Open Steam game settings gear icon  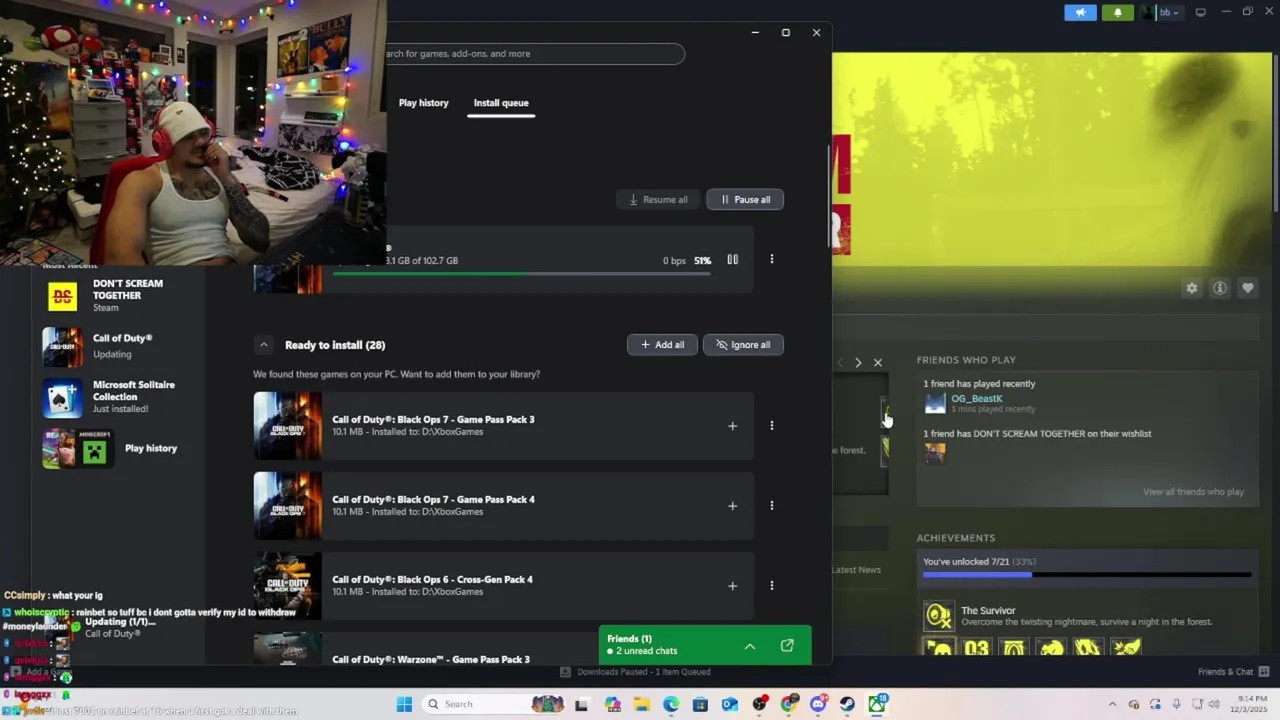point(1191,288)
